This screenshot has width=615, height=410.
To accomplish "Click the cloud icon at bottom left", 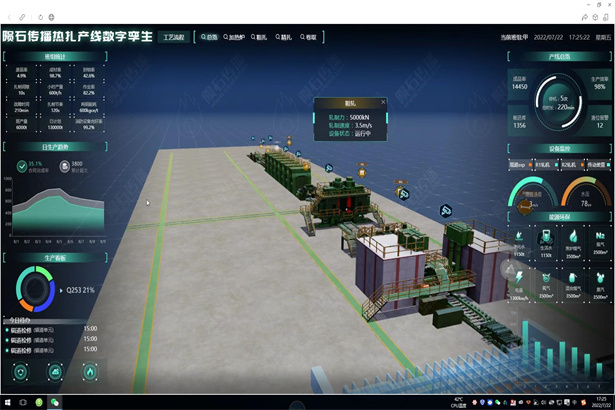I will tap(55, 372).
